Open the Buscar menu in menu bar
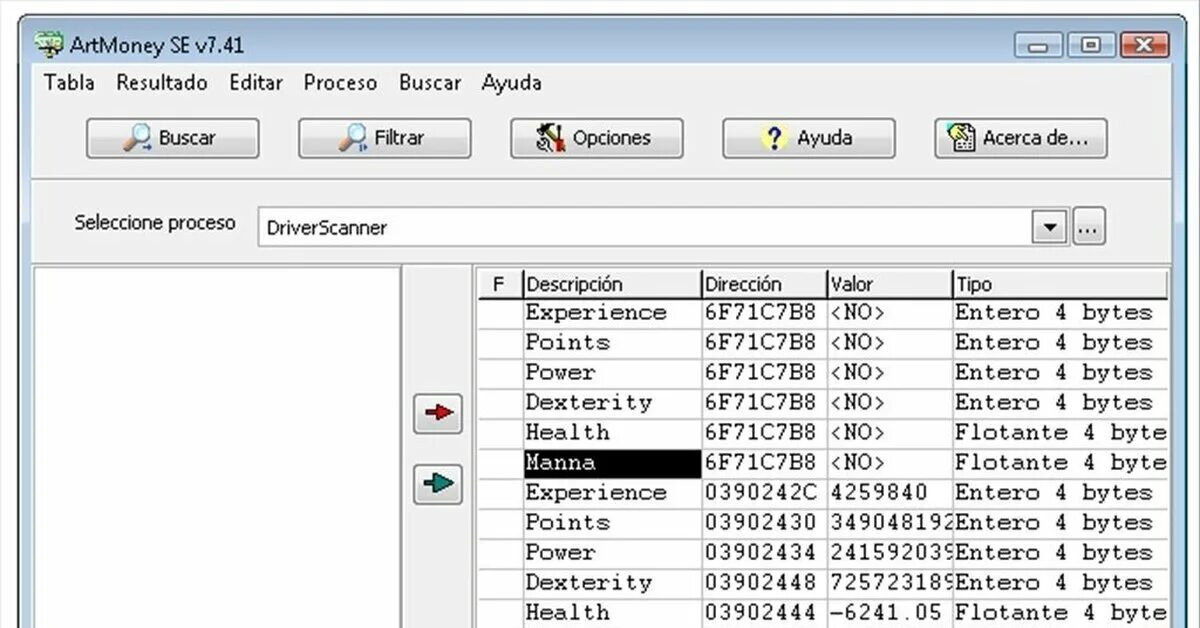The height and width of the screenshot is (628, 1200). [430, 83]
